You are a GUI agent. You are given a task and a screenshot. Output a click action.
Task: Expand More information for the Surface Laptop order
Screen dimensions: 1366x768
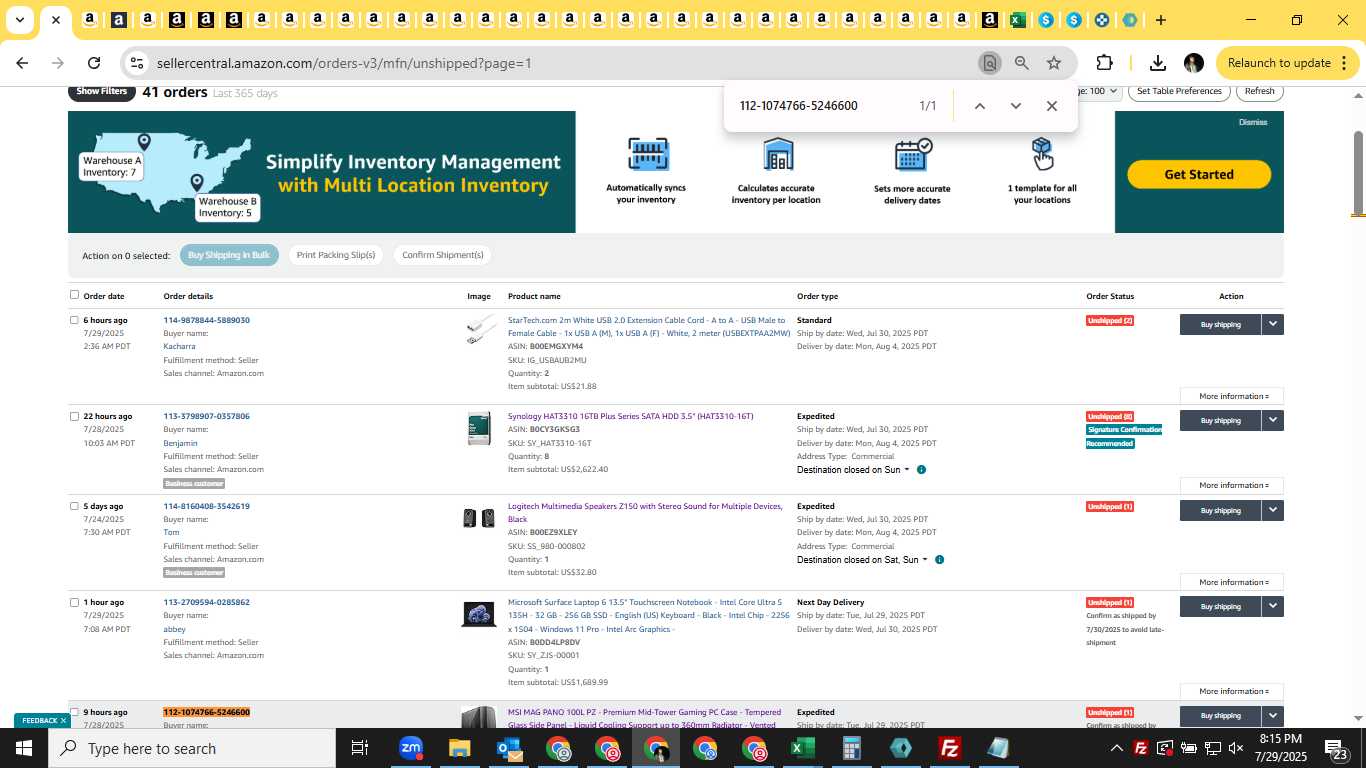tap(1232, 691)
